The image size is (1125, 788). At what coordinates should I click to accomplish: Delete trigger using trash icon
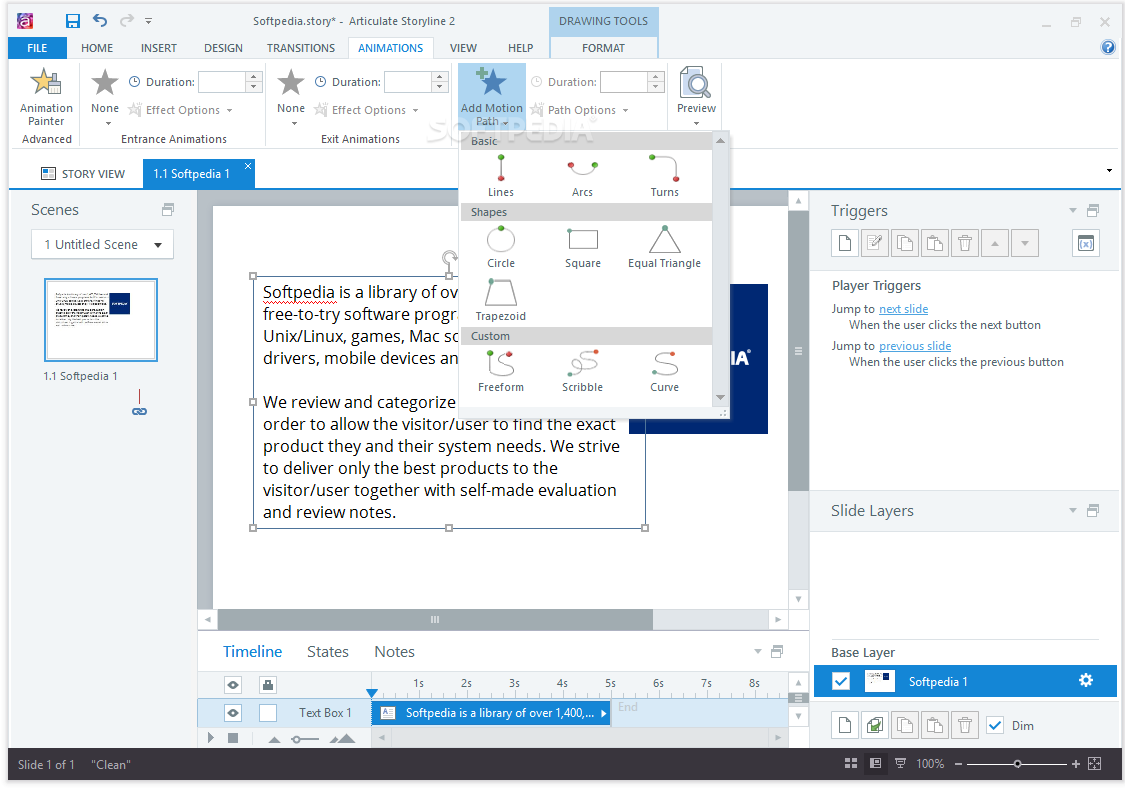[965, 243]
